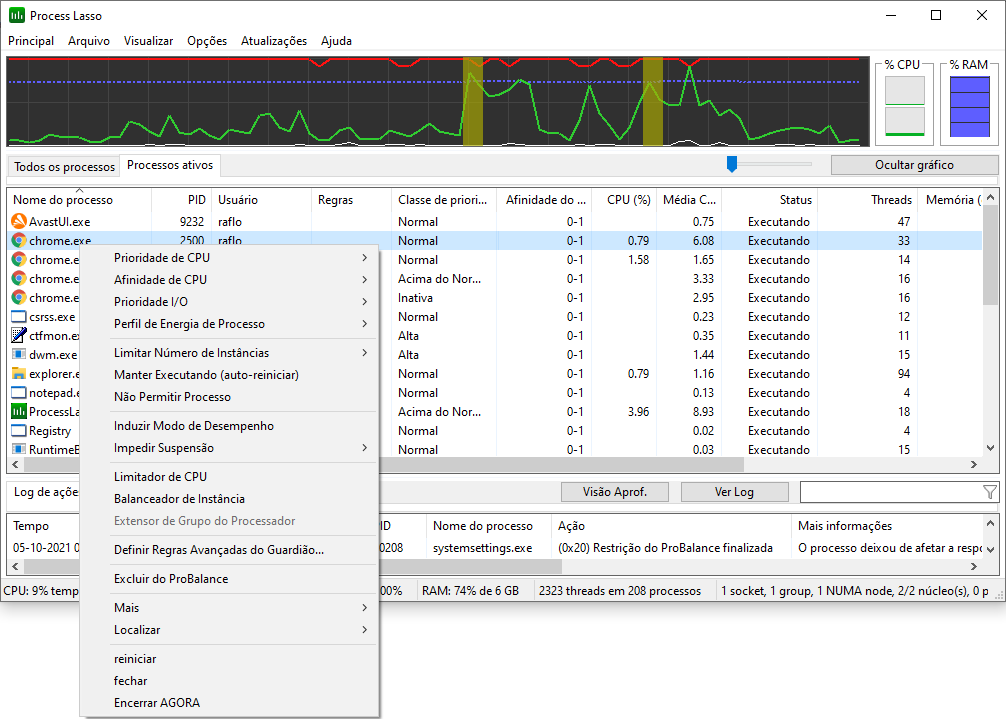Sort by Threads column header
Image resolution: width=1006 pixels, height=719 pixels.
pos(868,199)
